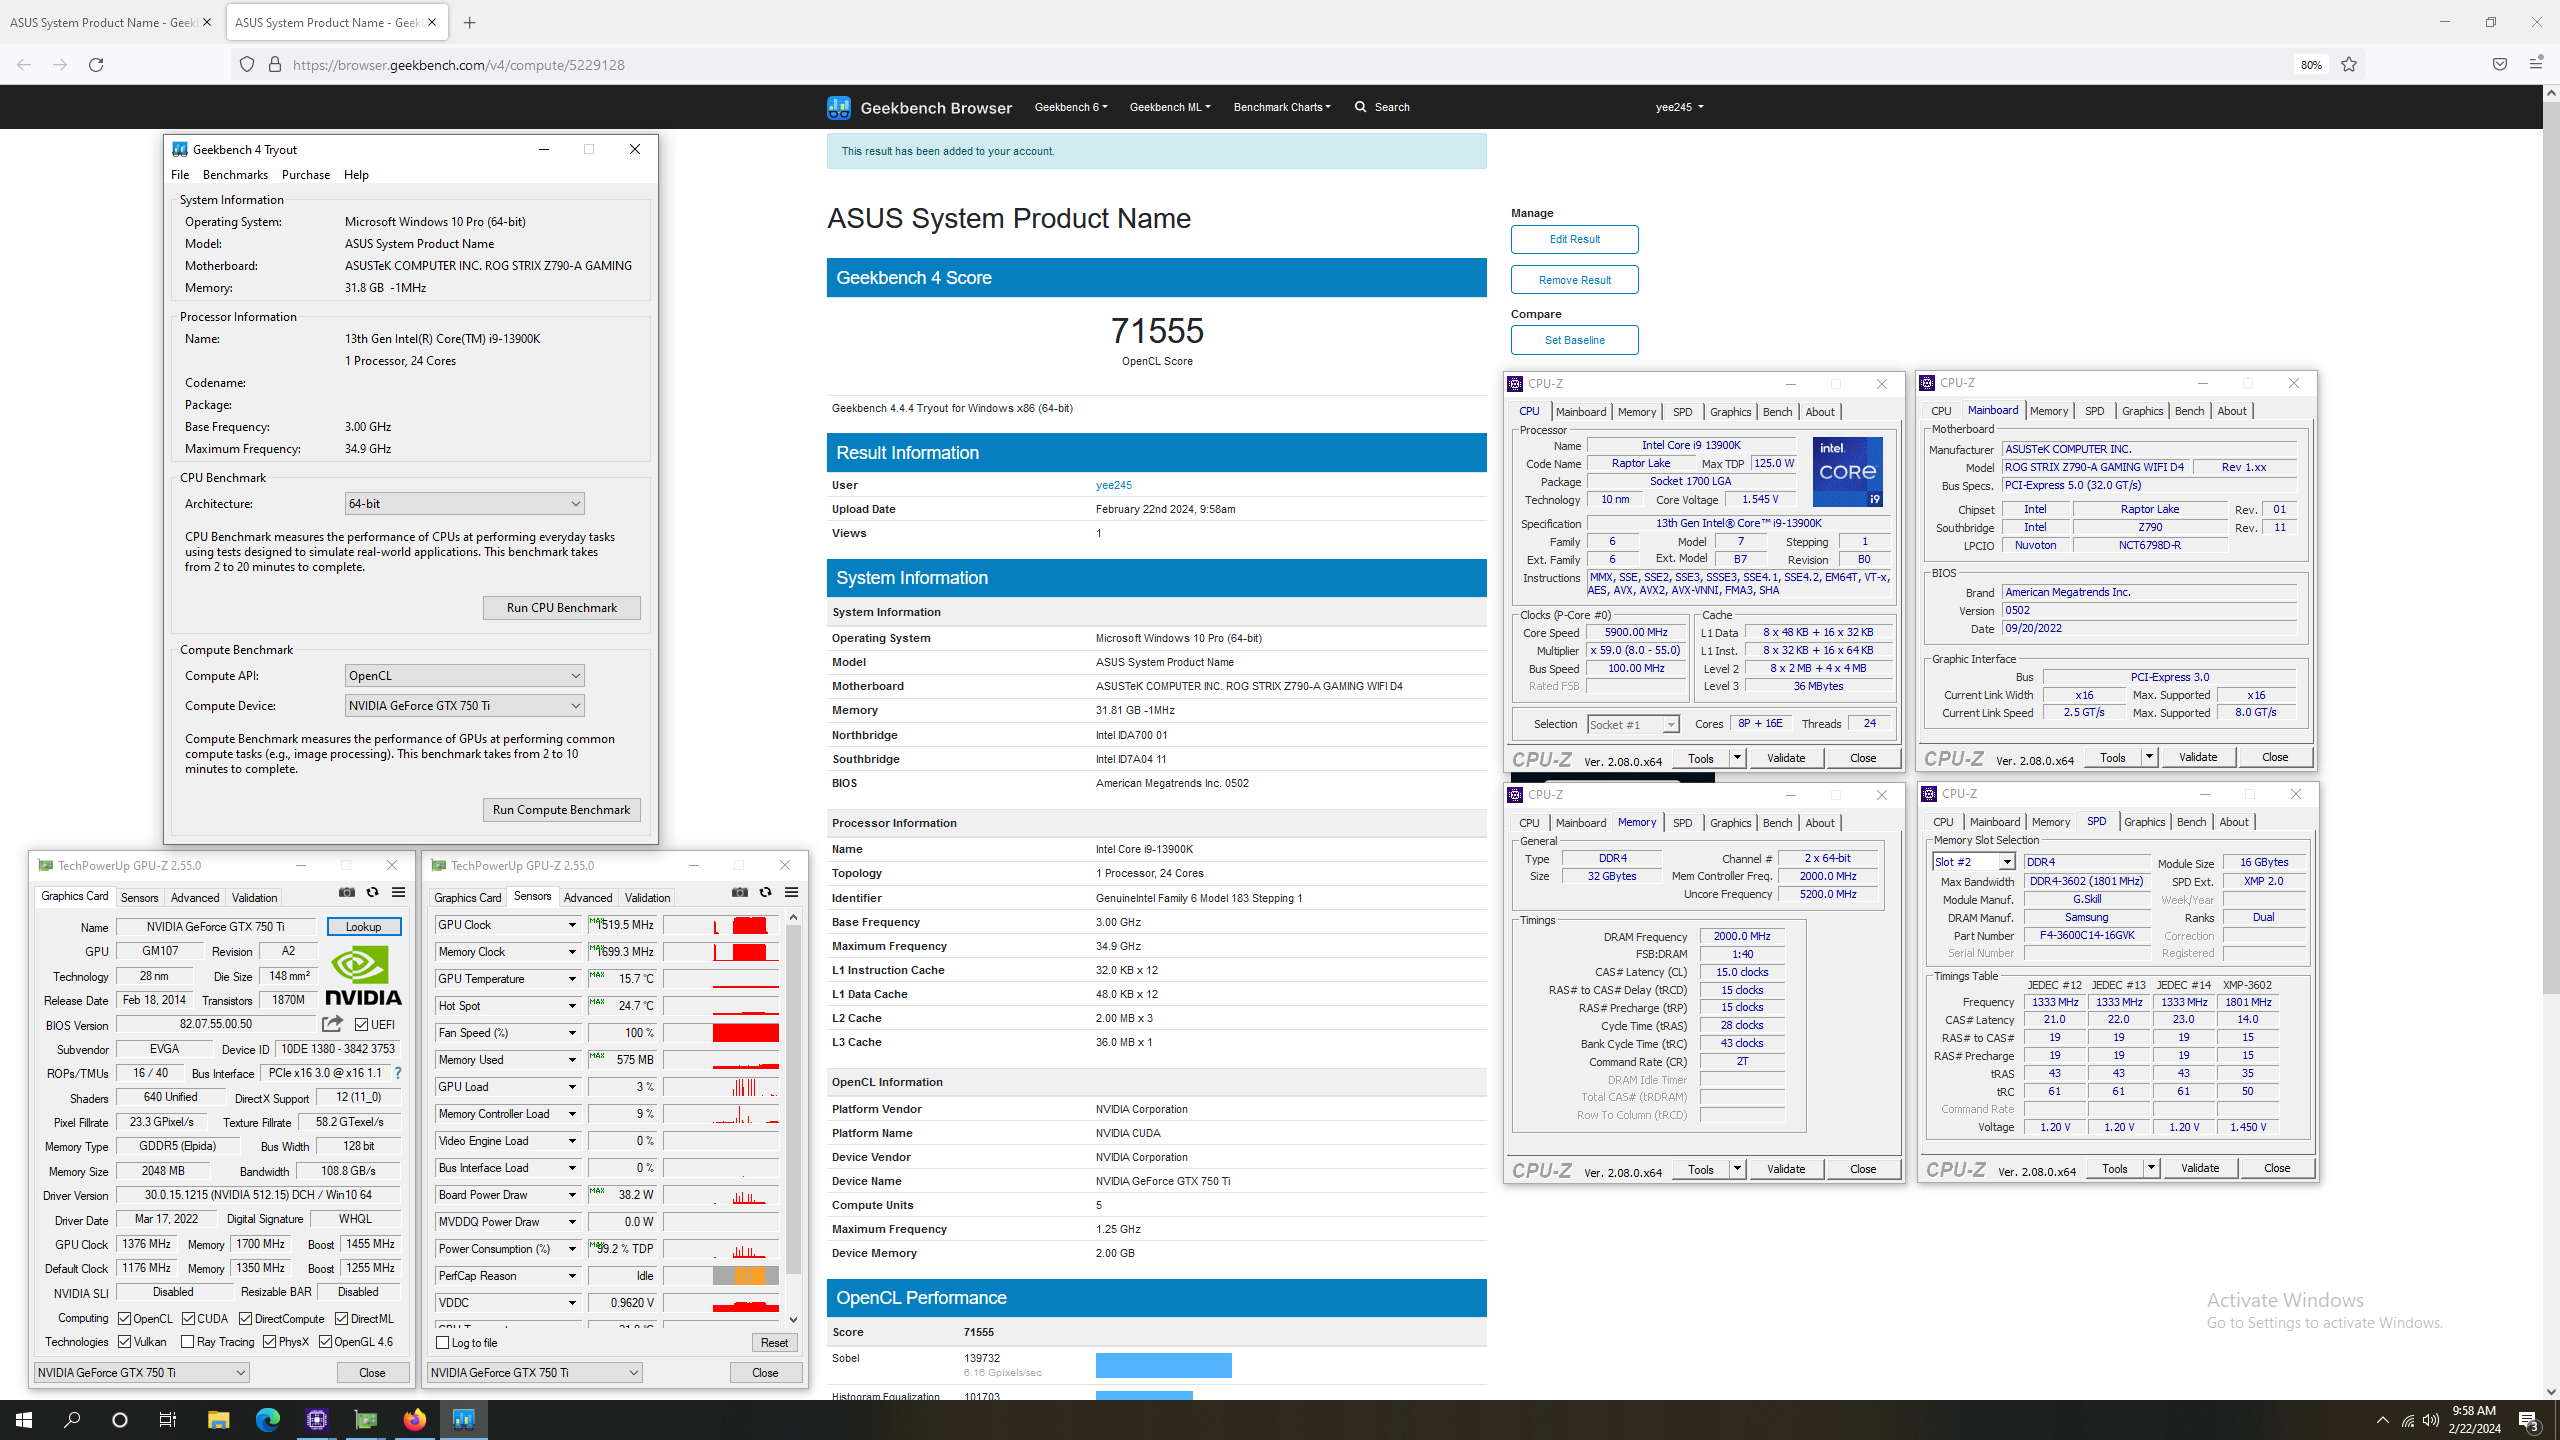This screenshot has width=2560, height=1440.
Task: Expand the GPU Clock sensor dropdown
Action: [572, 925]
